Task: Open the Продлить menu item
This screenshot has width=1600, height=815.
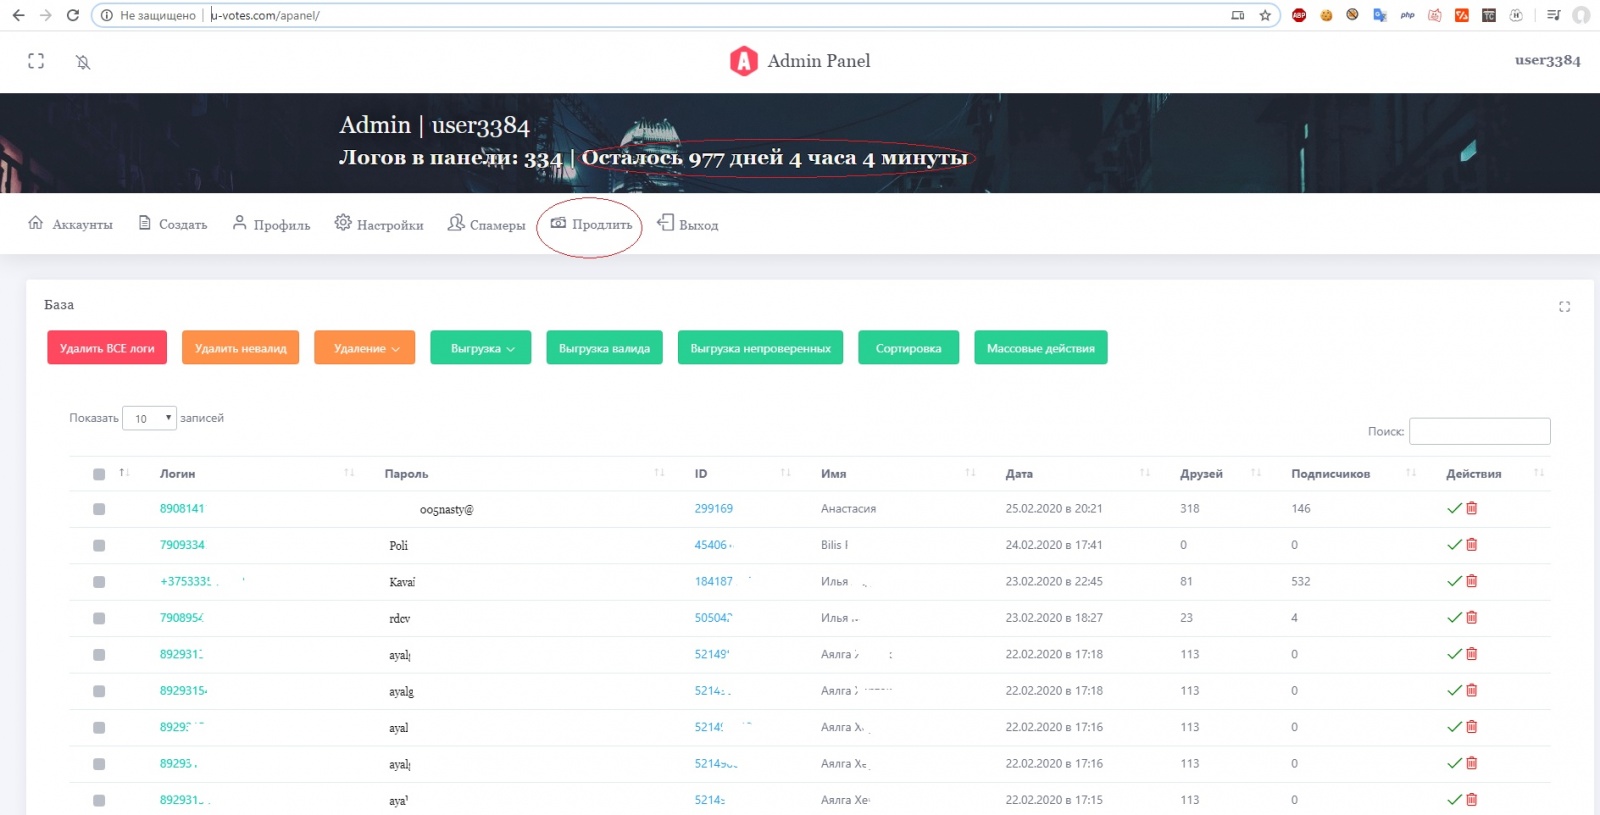Action: tap(592, 224)
